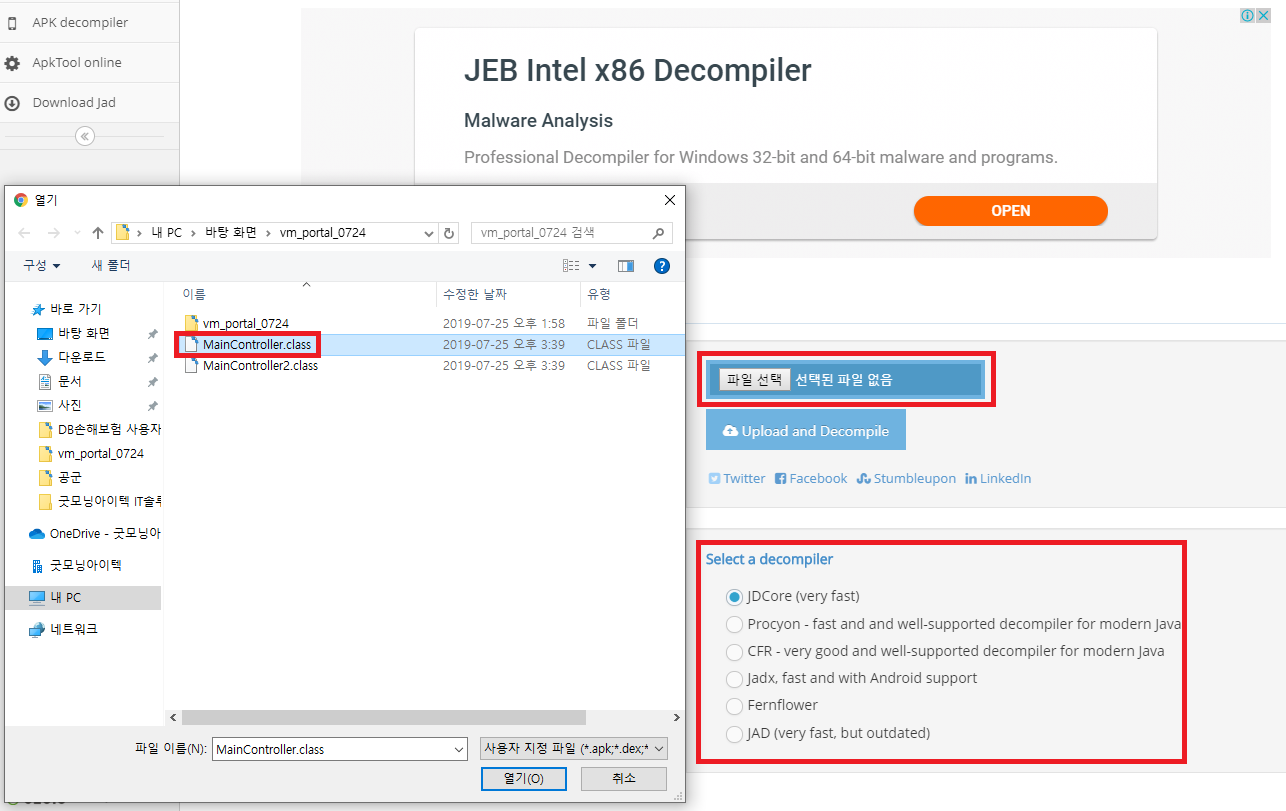Go back in file dialog
This screenshot has width=1286, height=811.
pos(26,233)
